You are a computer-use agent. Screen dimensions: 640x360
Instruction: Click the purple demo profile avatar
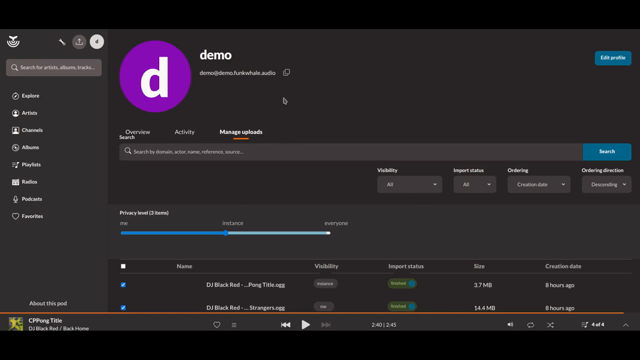(x=155, y=76)
